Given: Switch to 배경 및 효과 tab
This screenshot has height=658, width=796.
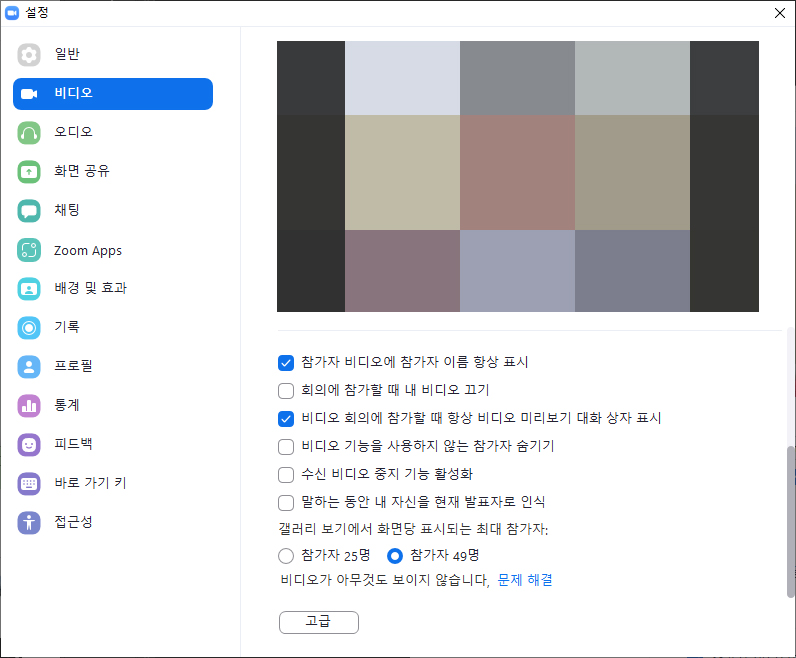Looking at the screenshot, I should pyautogui.click(x=113, y=289).
